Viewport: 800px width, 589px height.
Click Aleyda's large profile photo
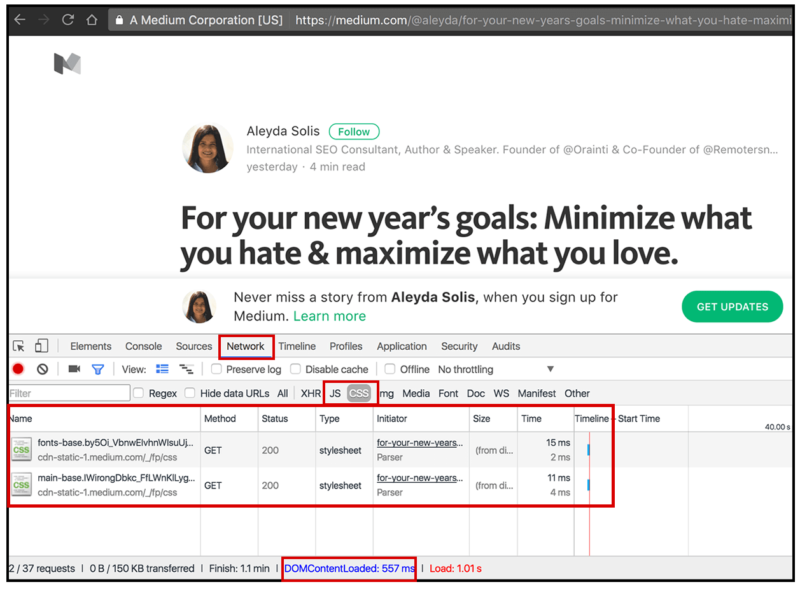point(208,148)
